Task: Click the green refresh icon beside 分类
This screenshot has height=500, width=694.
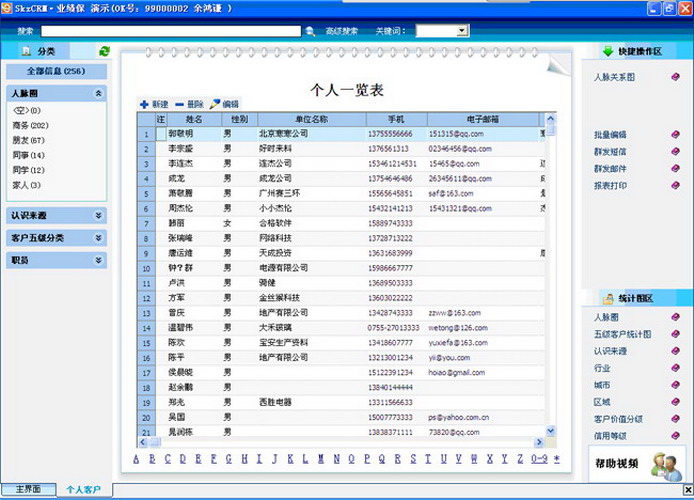Action: tap(104, 51)
